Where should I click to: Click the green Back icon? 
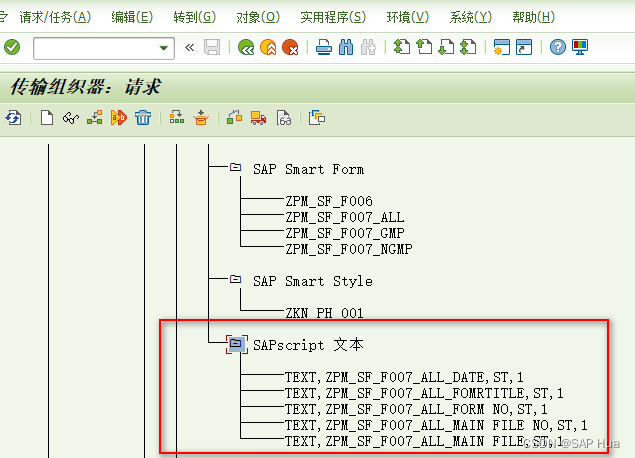click(x=246, y=47)
